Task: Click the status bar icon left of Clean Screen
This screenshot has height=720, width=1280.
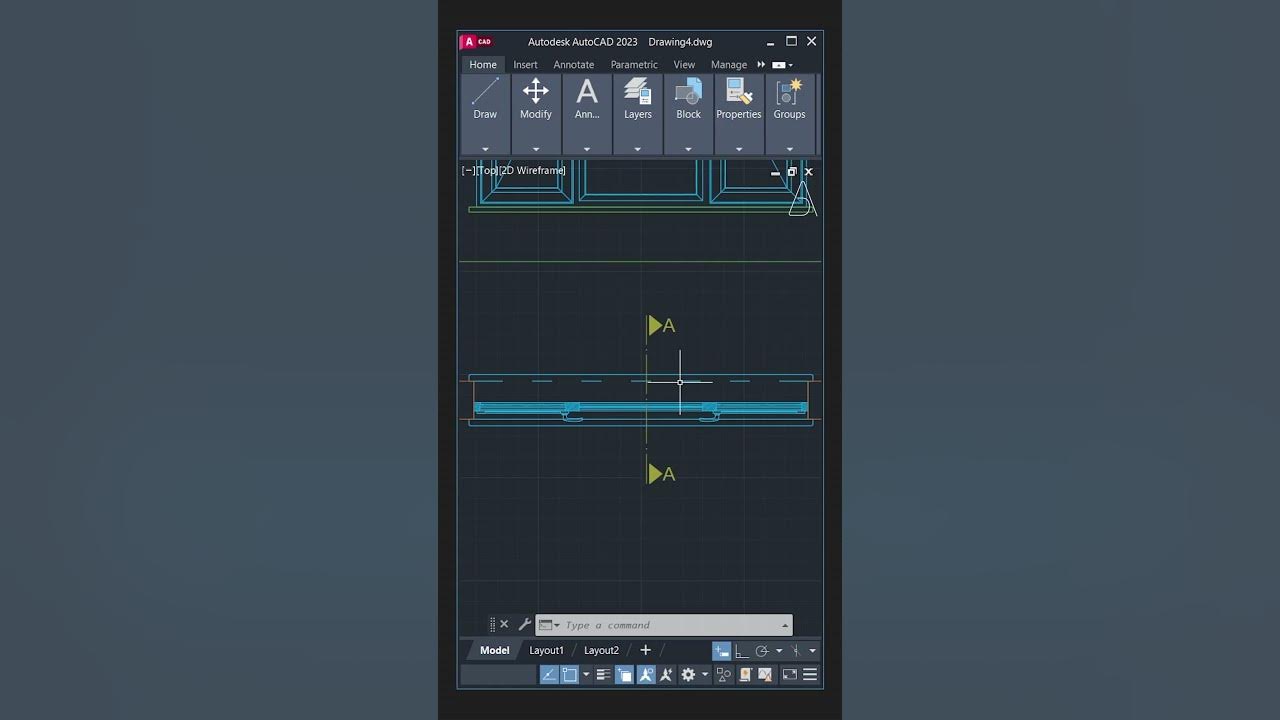Action: (x=766, y=675)
